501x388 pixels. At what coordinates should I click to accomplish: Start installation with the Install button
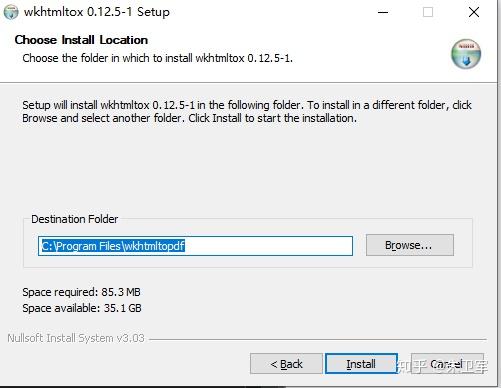click(x=361, y=364)
